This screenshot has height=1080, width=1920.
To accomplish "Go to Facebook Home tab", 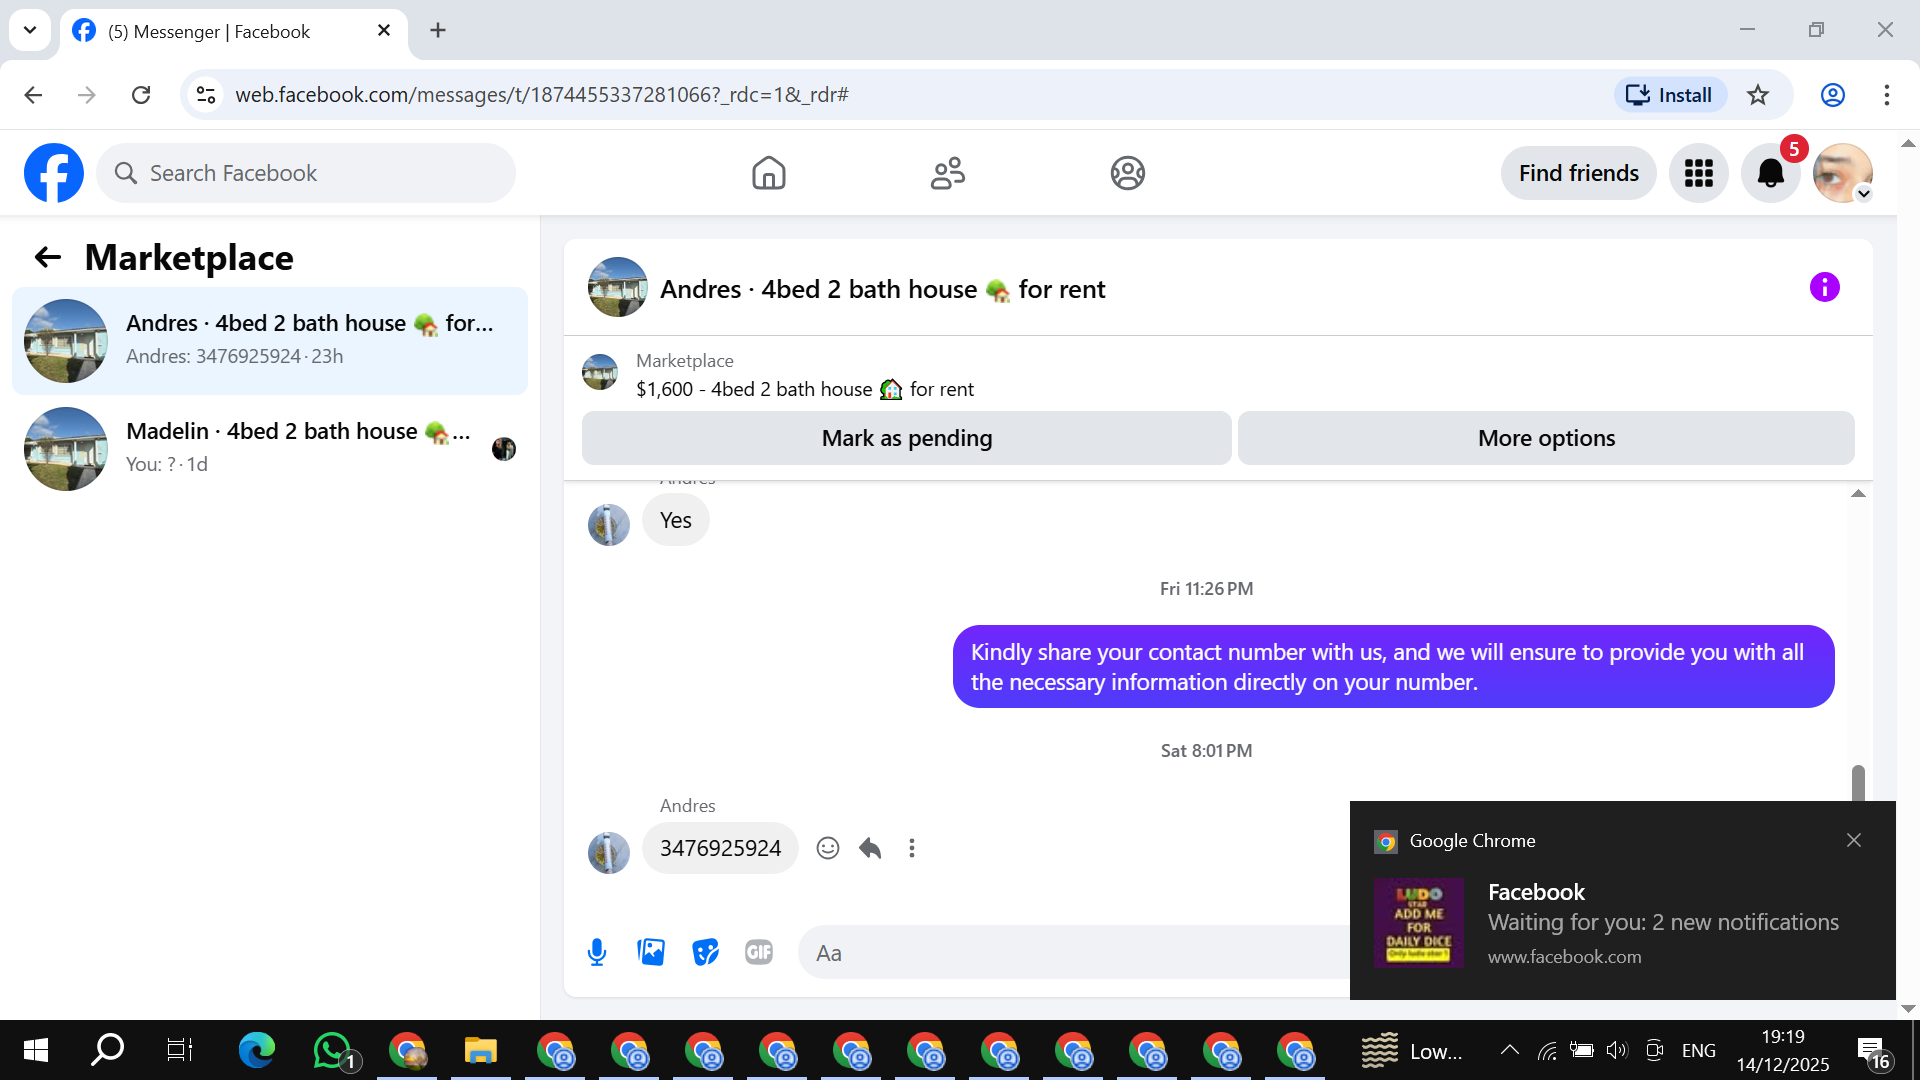I will [x=768, y=173].
